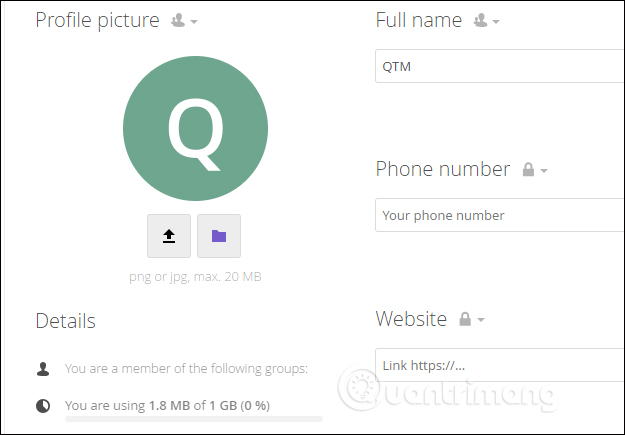Click the Phone number lock icon
The image size is (625, 435).
[x=528, y=170]
